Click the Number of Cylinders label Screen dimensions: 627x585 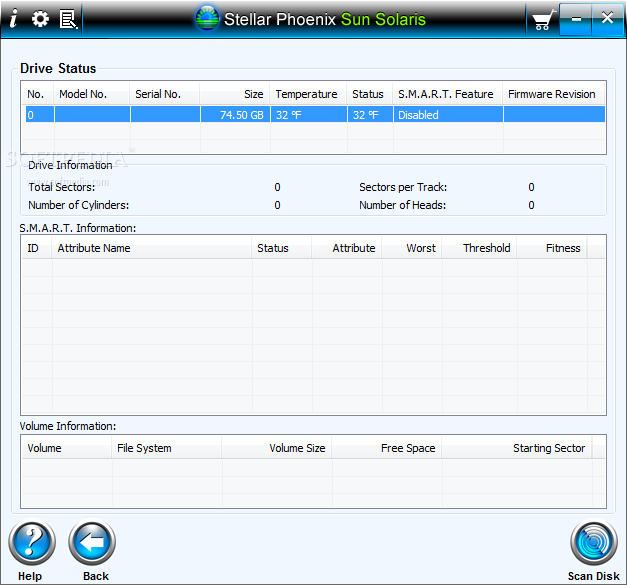79,205
